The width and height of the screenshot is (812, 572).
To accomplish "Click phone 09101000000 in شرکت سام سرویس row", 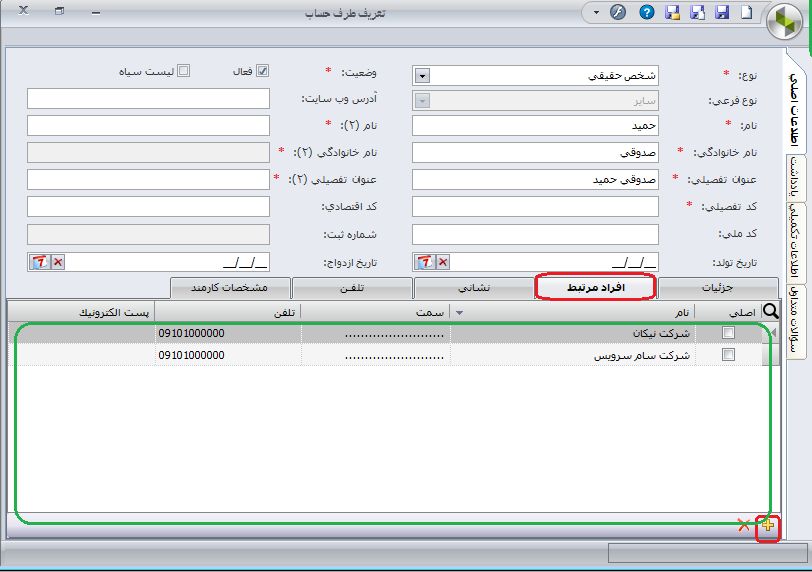I will pyautogui.click(x=192, y=355).
